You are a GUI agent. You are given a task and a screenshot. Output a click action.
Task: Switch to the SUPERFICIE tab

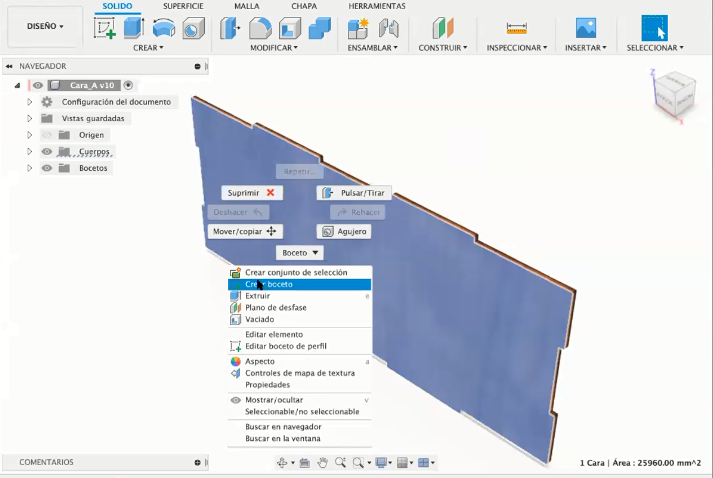coord(183,6)
